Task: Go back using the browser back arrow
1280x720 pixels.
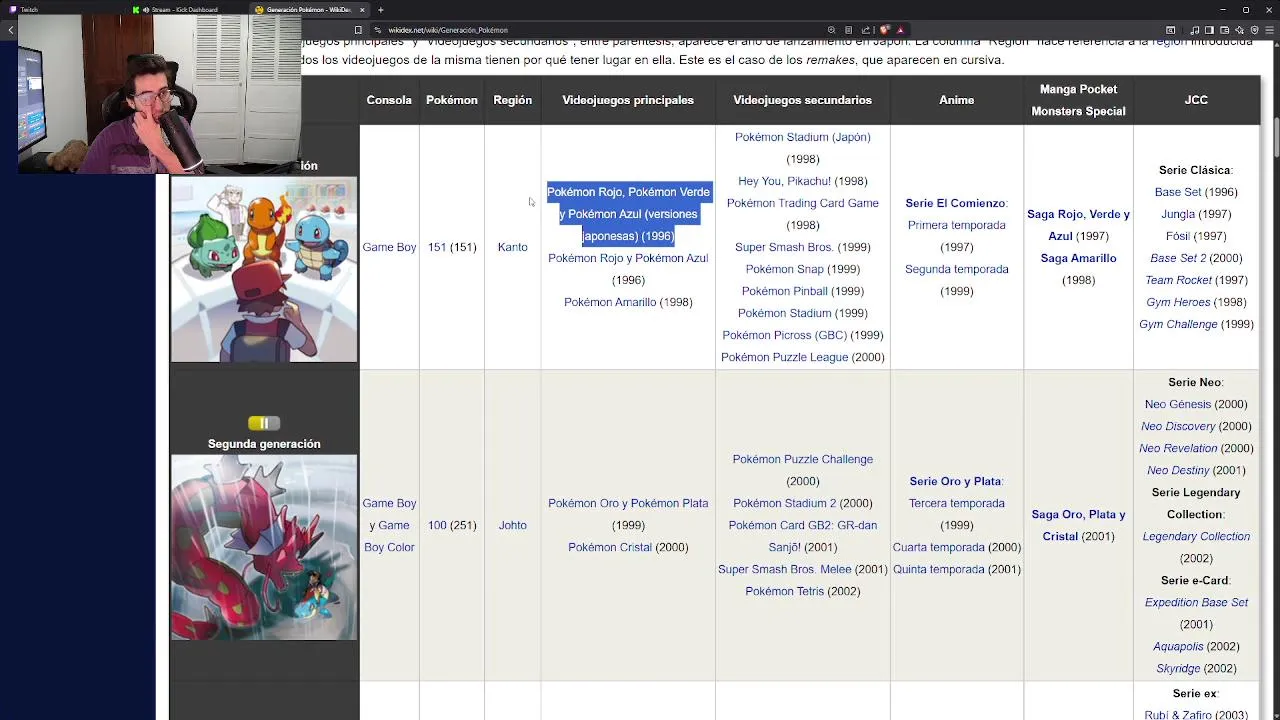Action: (10, 30)
